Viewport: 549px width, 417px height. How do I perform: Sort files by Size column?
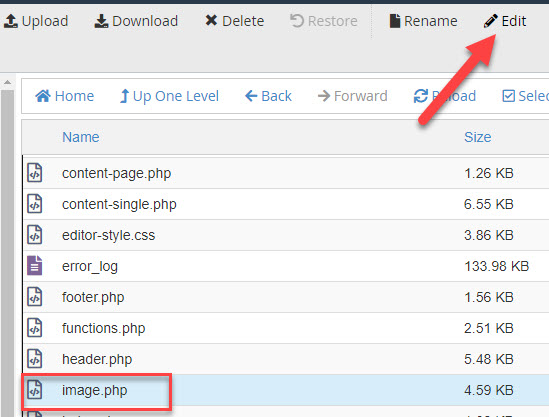pos(478,137)
